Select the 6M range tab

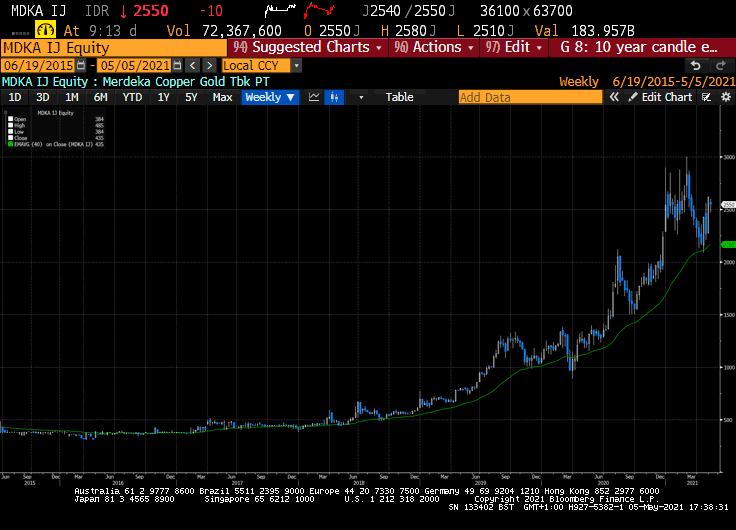(x=100, y=97)
